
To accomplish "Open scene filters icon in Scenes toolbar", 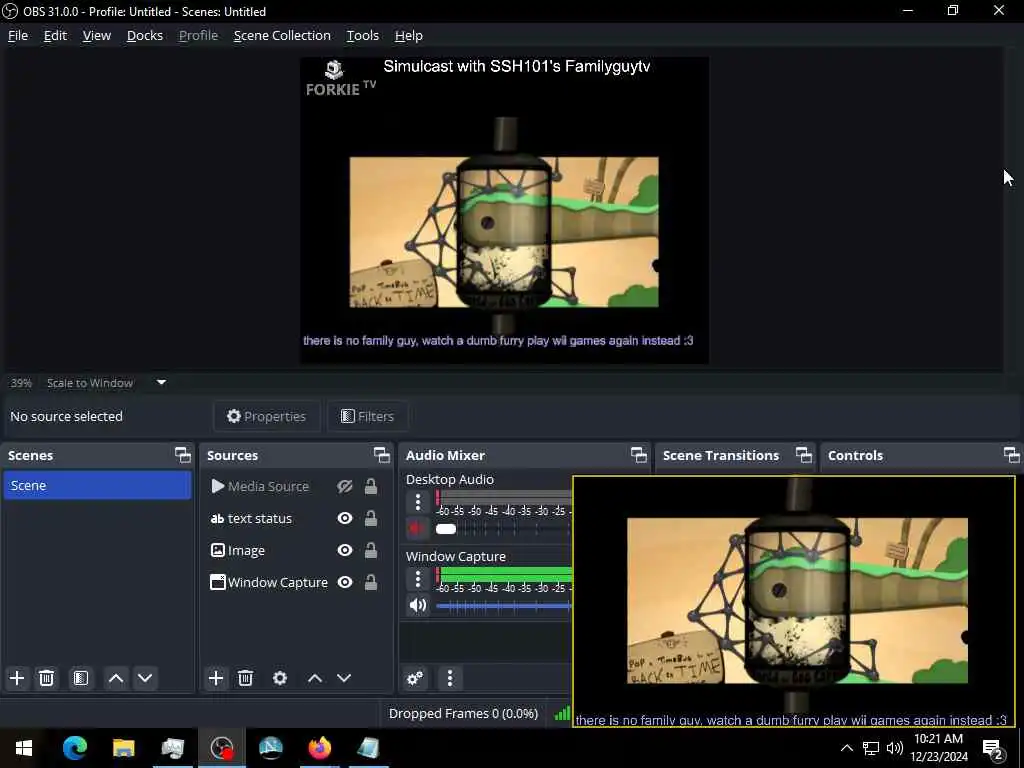I will 80,678.
